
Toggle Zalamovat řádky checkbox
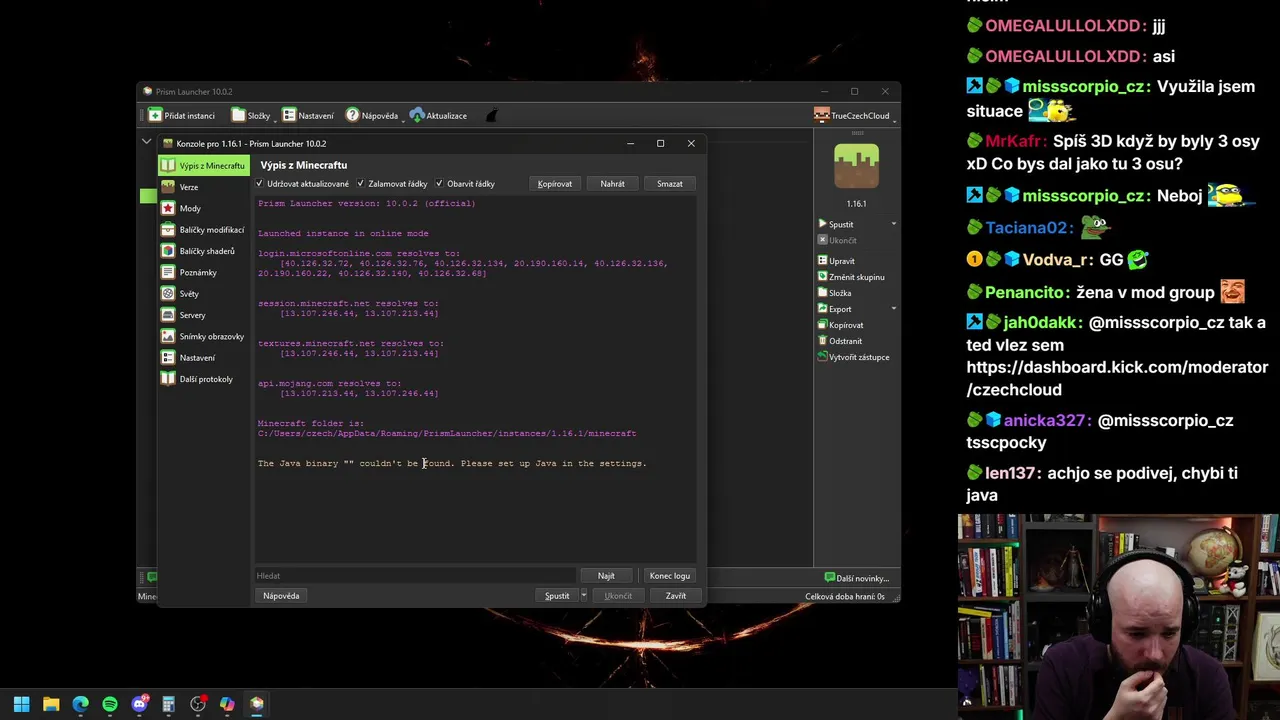point(361,184)
